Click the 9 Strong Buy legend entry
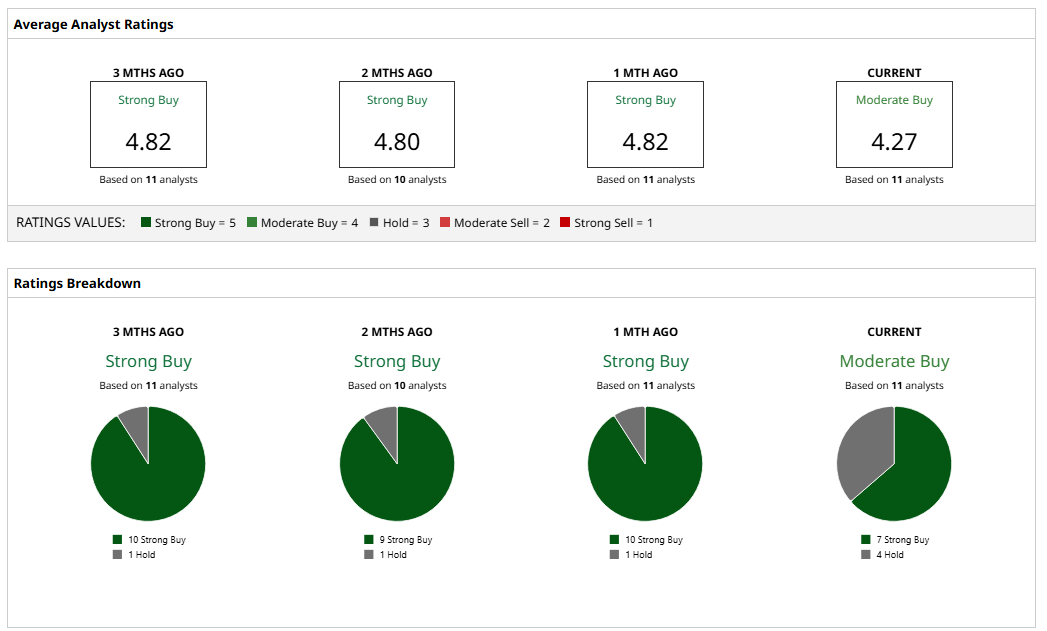 click(x=399, y=540)
